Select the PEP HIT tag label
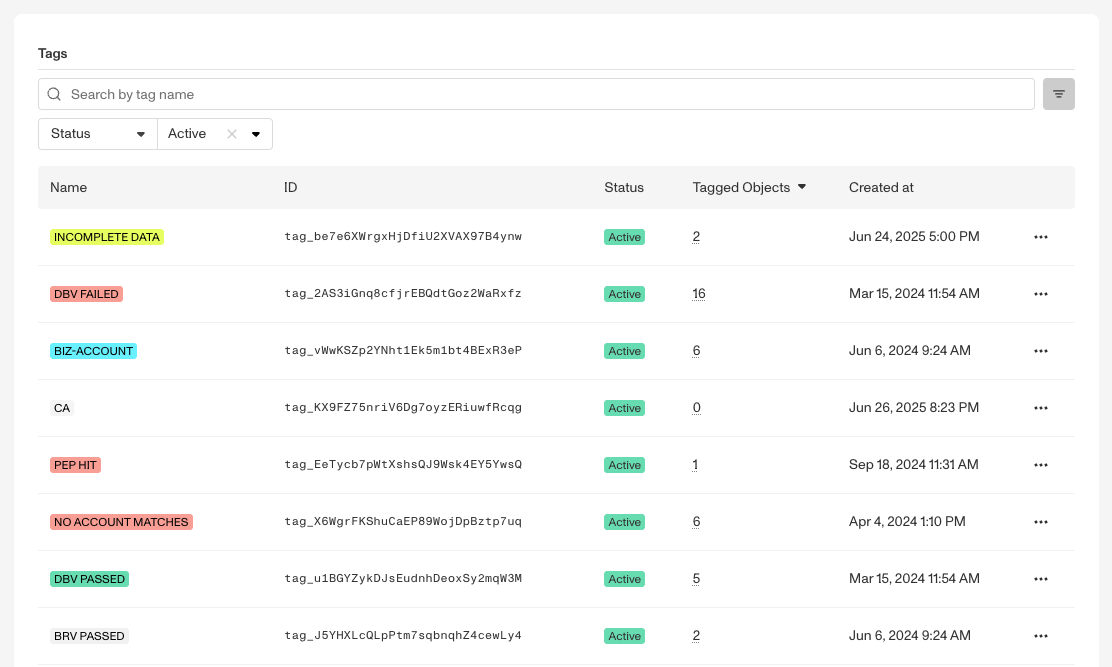Screen dimensions: 1112x667 (x=75, y=465)
